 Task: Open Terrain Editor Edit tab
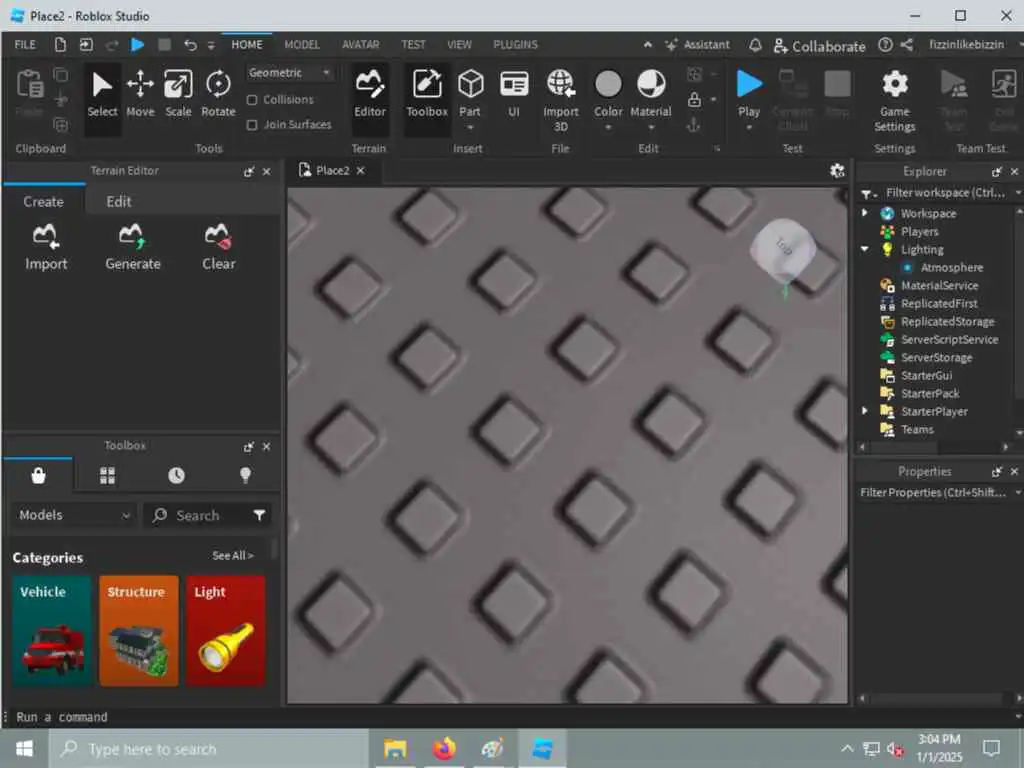(x=119, y=202)
